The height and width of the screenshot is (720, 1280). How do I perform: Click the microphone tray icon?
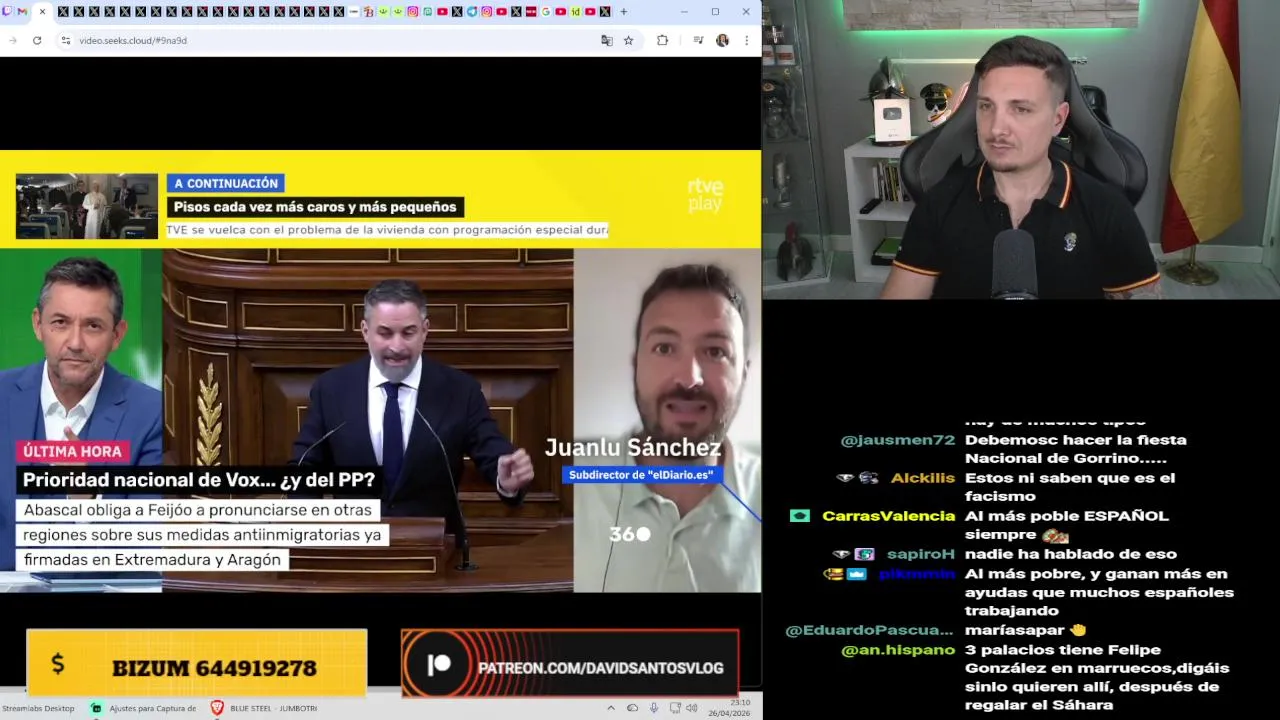click(654, 708)
